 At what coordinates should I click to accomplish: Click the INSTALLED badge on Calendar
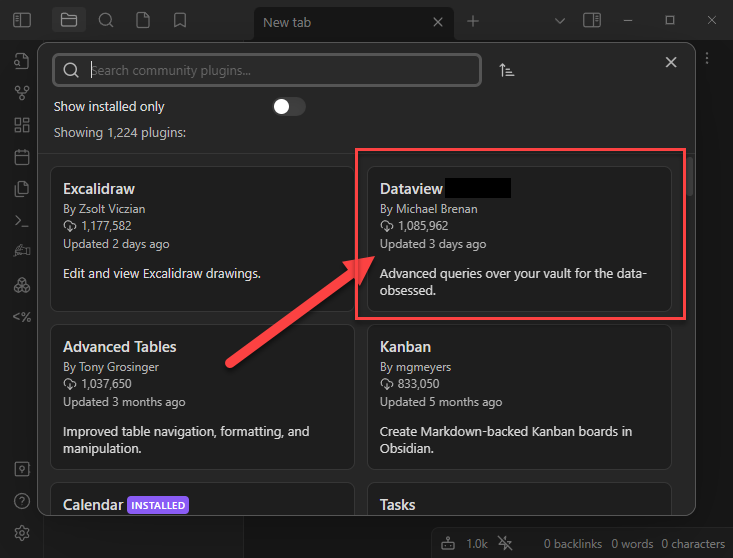[158, 505]
